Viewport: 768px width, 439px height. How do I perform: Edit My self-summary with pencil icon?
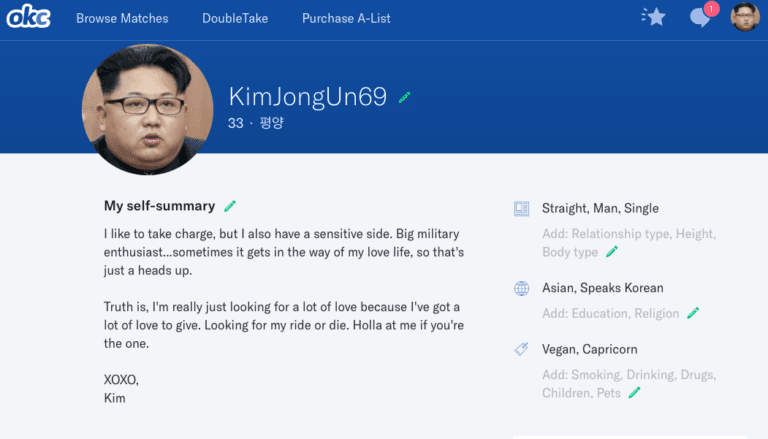[230, 206]
